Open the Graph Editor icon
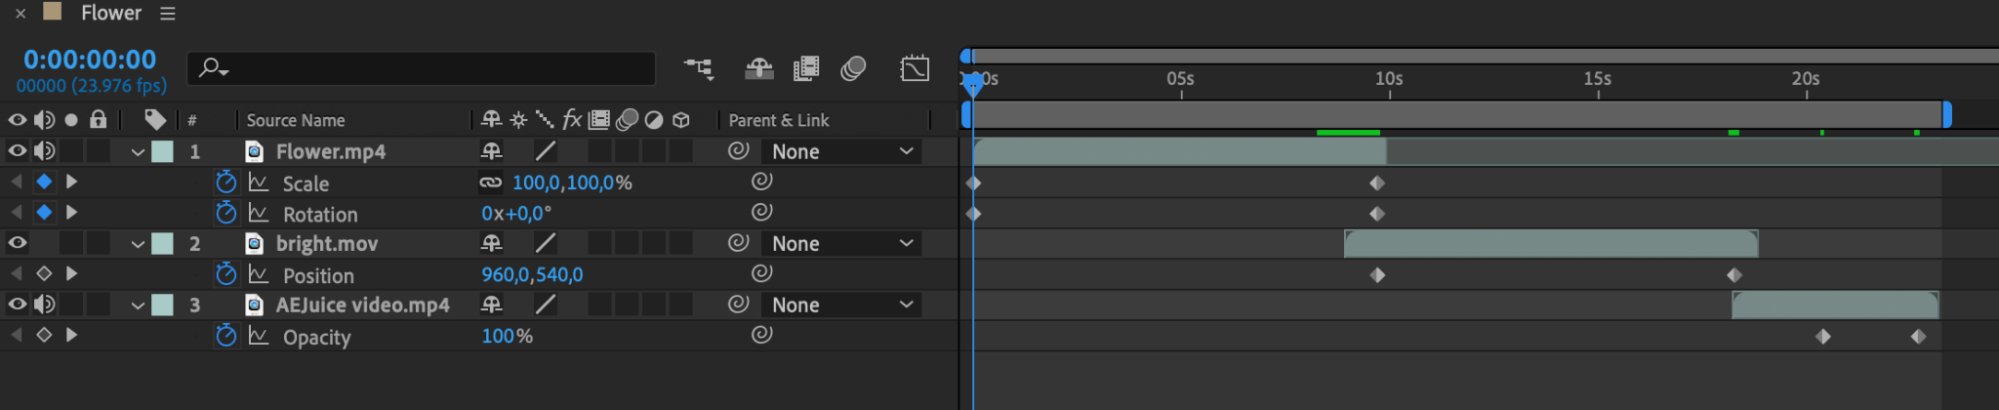The width and height of the screenshot is (1999, 410). (x=915, y=68)
